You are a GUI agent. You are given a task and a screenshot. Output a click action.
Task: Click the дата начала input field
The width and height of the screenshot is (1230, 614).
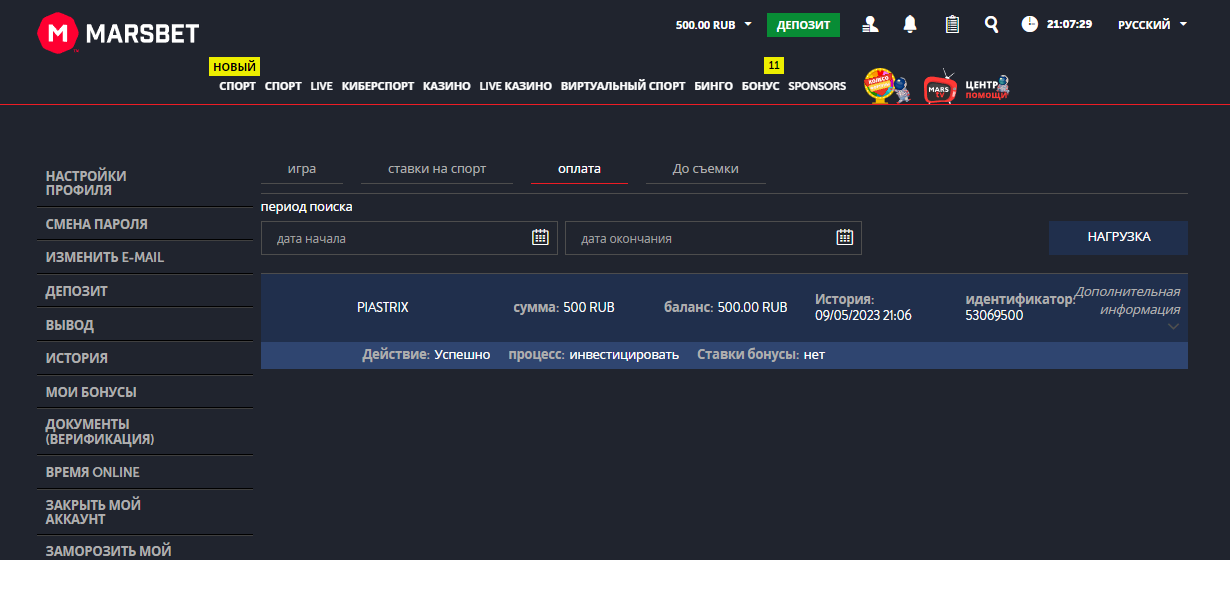coord(409,238)
